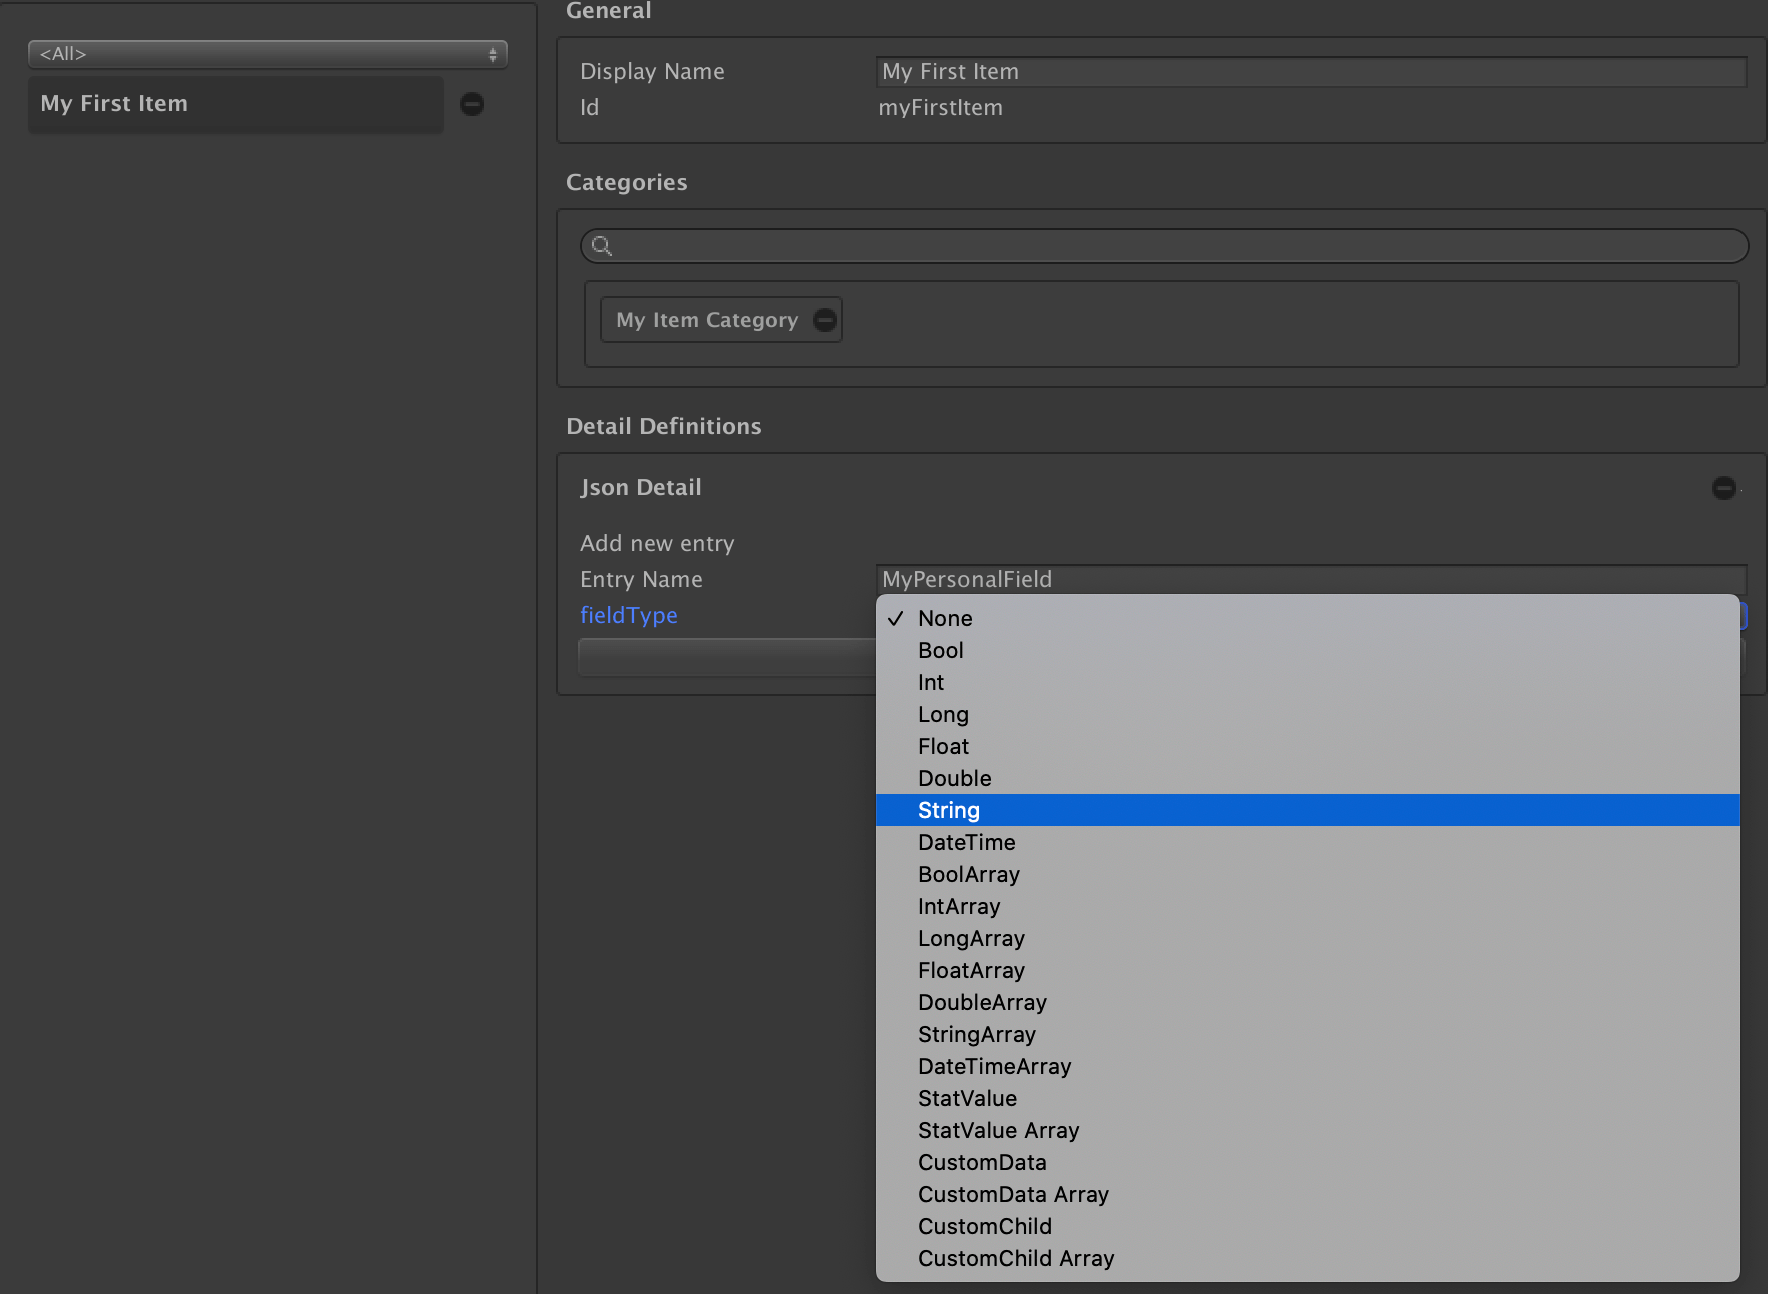Choose CustomChild Array in the fieldType menu
1768x1294 pixels.
(1308, 1258)
